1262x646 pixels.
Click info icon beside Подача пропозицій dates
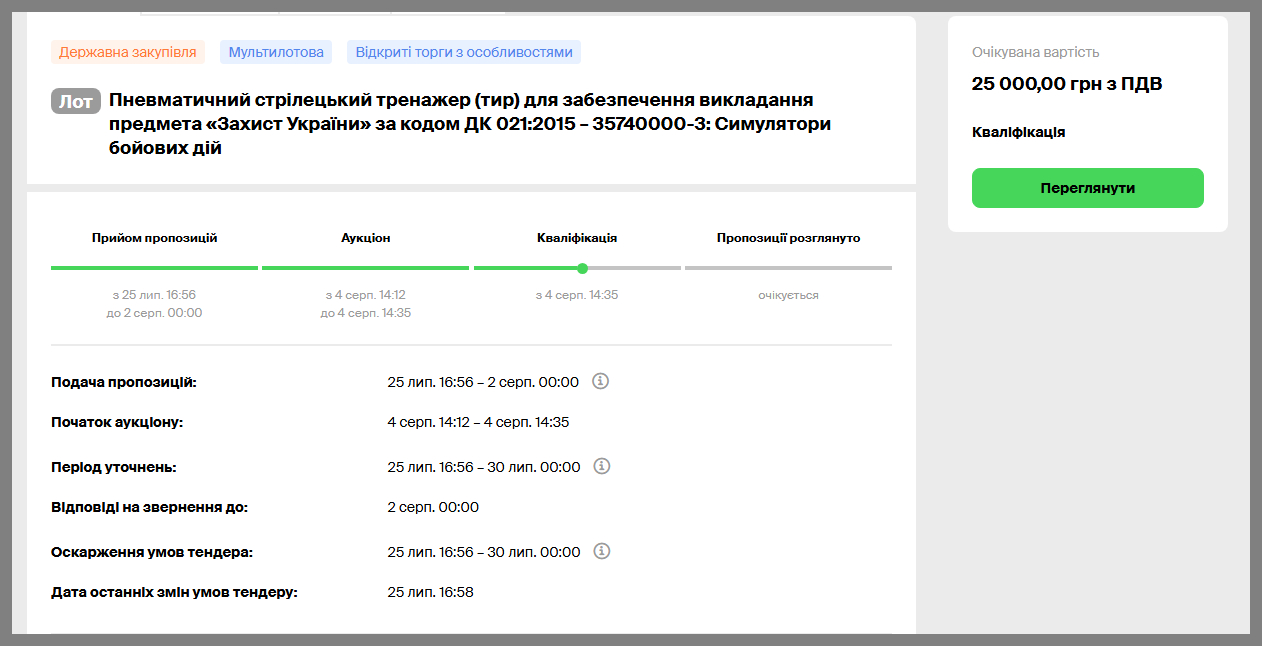point(601,381)
